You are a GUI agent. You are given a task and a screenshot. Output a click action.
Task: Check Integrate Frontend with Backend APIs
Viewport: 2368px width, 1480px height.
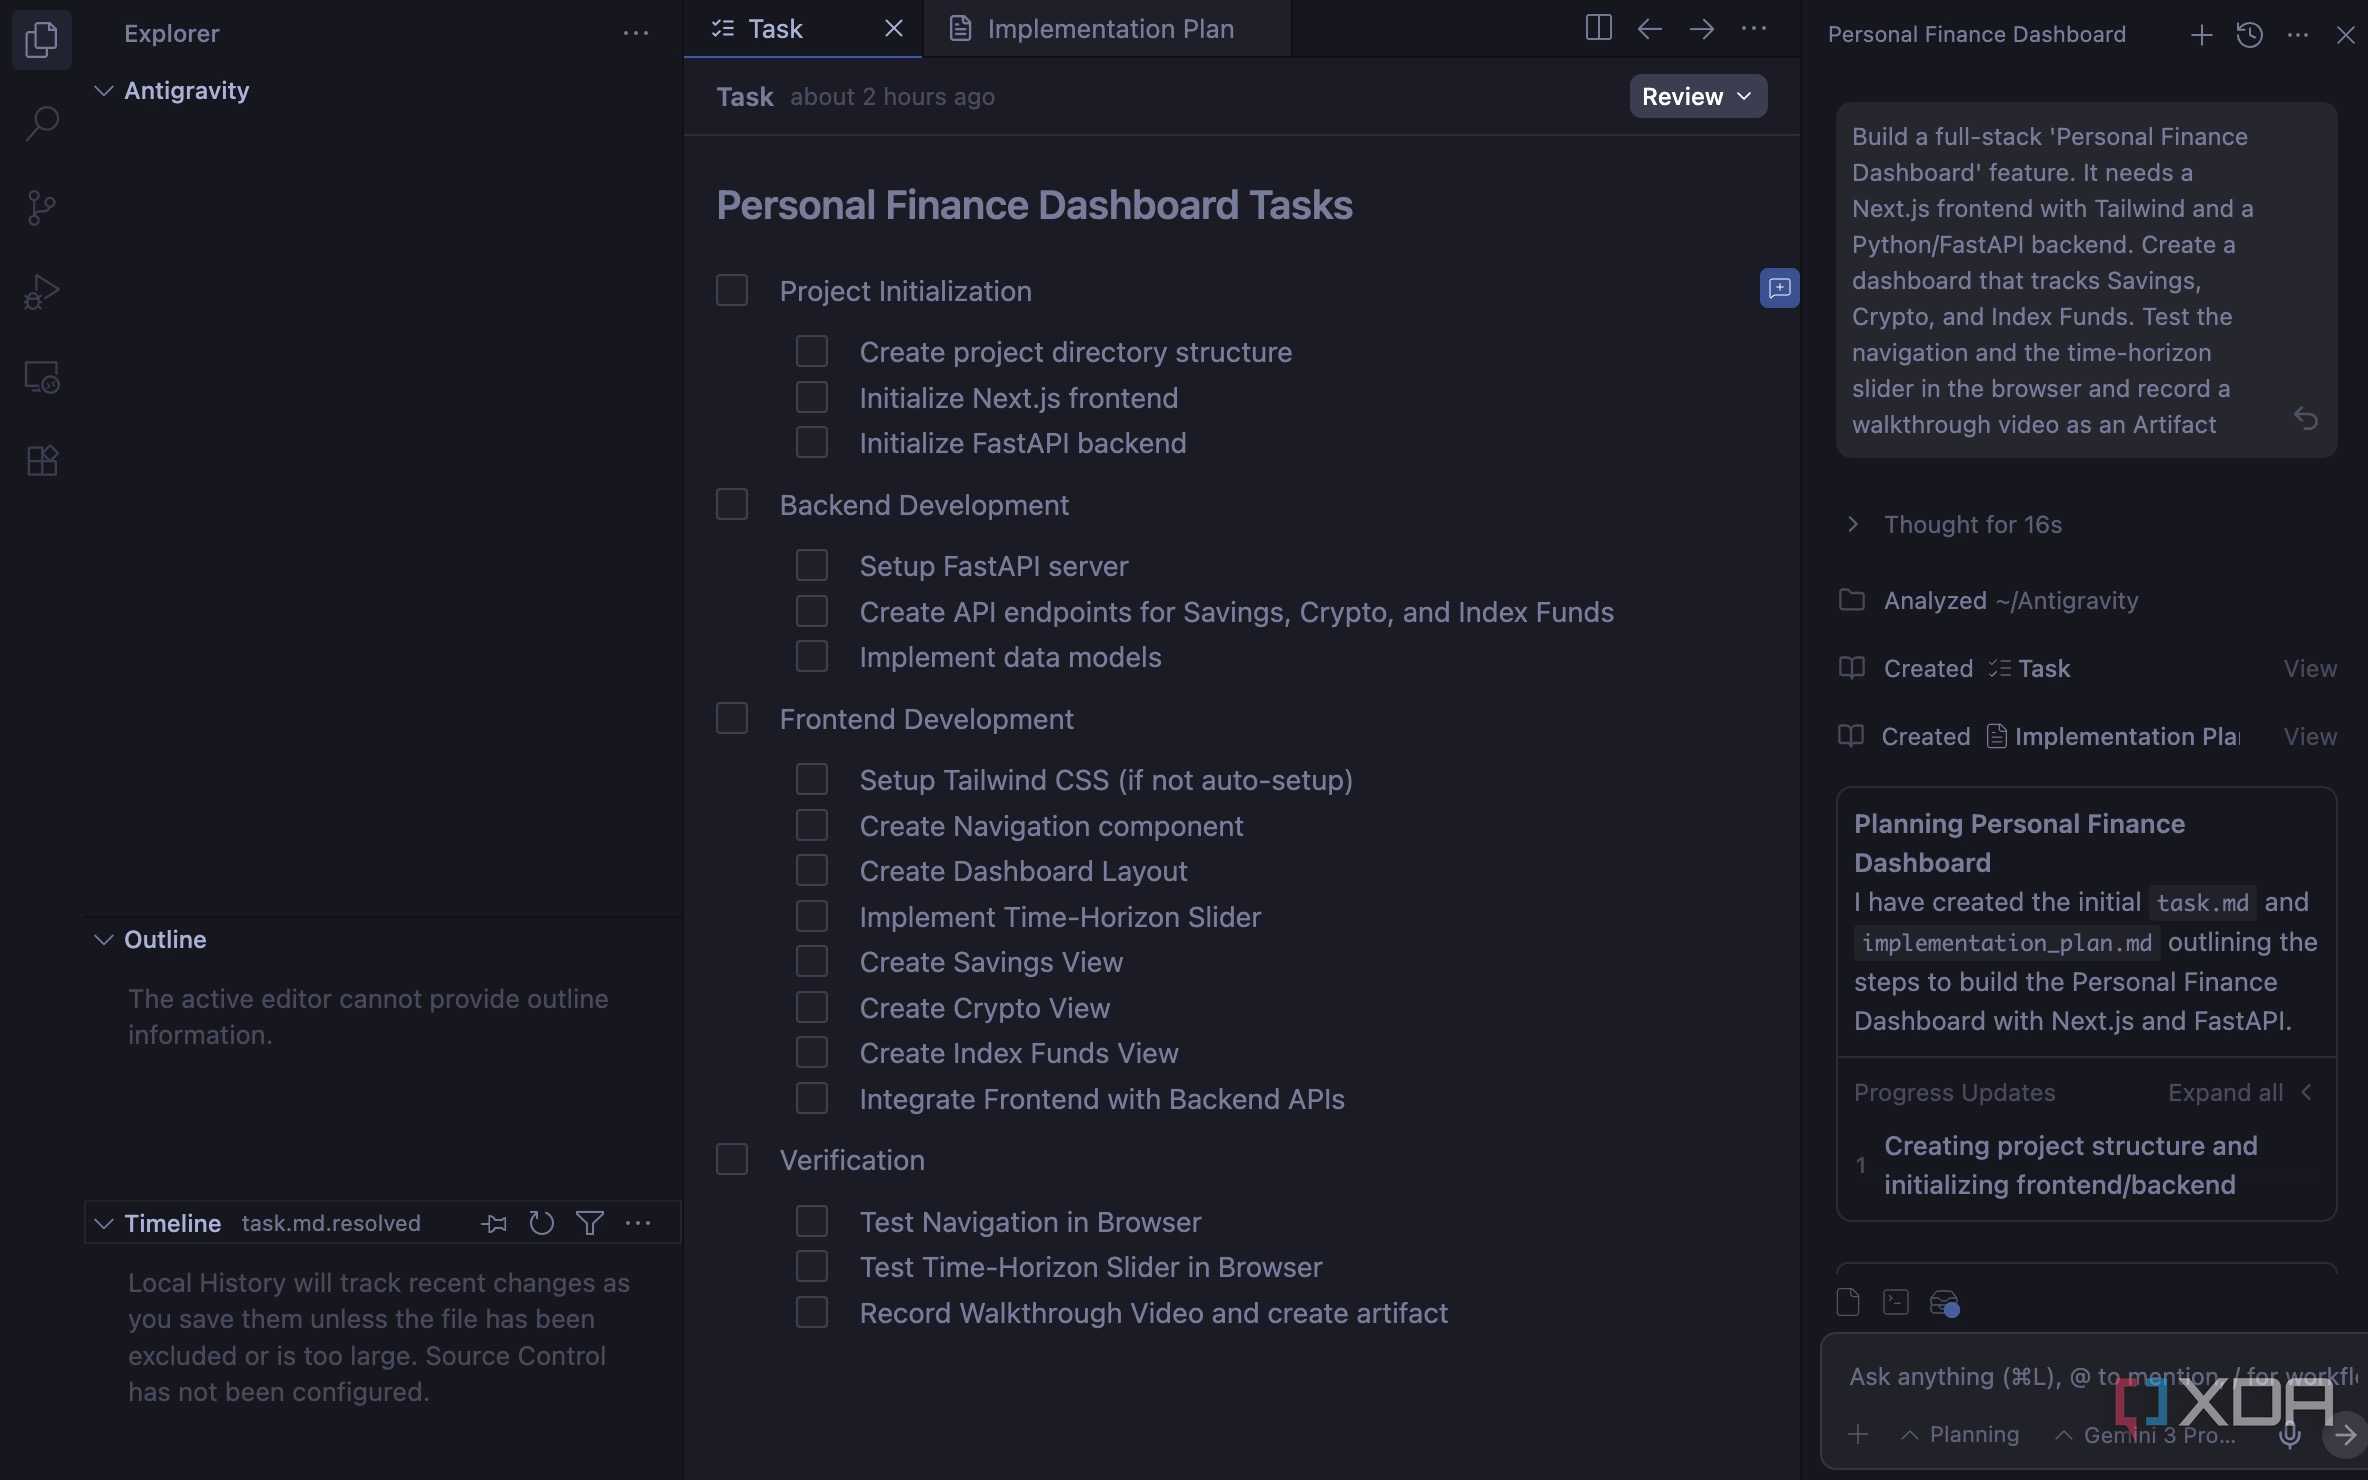[x=812, y=1098]
